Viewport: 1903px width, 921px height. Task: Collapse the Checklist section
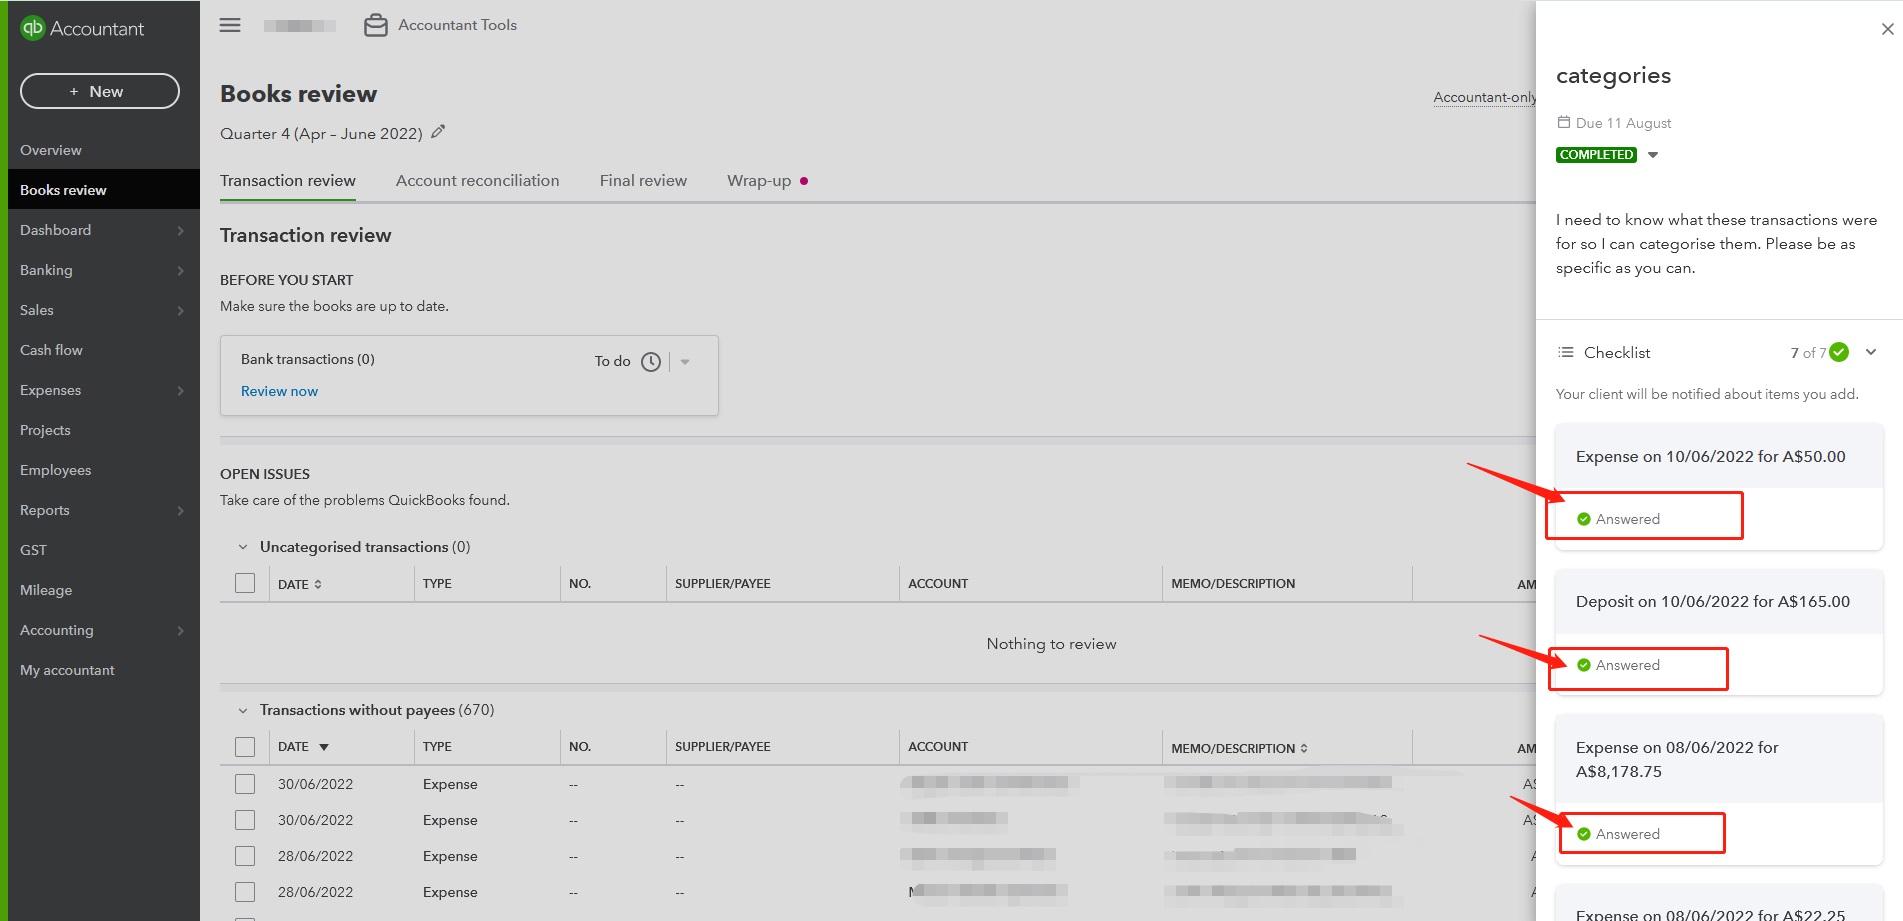tap(1871, 352)
